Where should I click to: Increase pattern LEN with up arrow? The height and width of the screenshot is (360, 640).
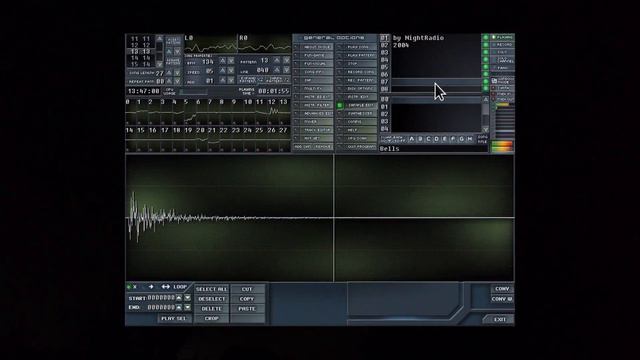pyautogui.click(x=277, y=70)
